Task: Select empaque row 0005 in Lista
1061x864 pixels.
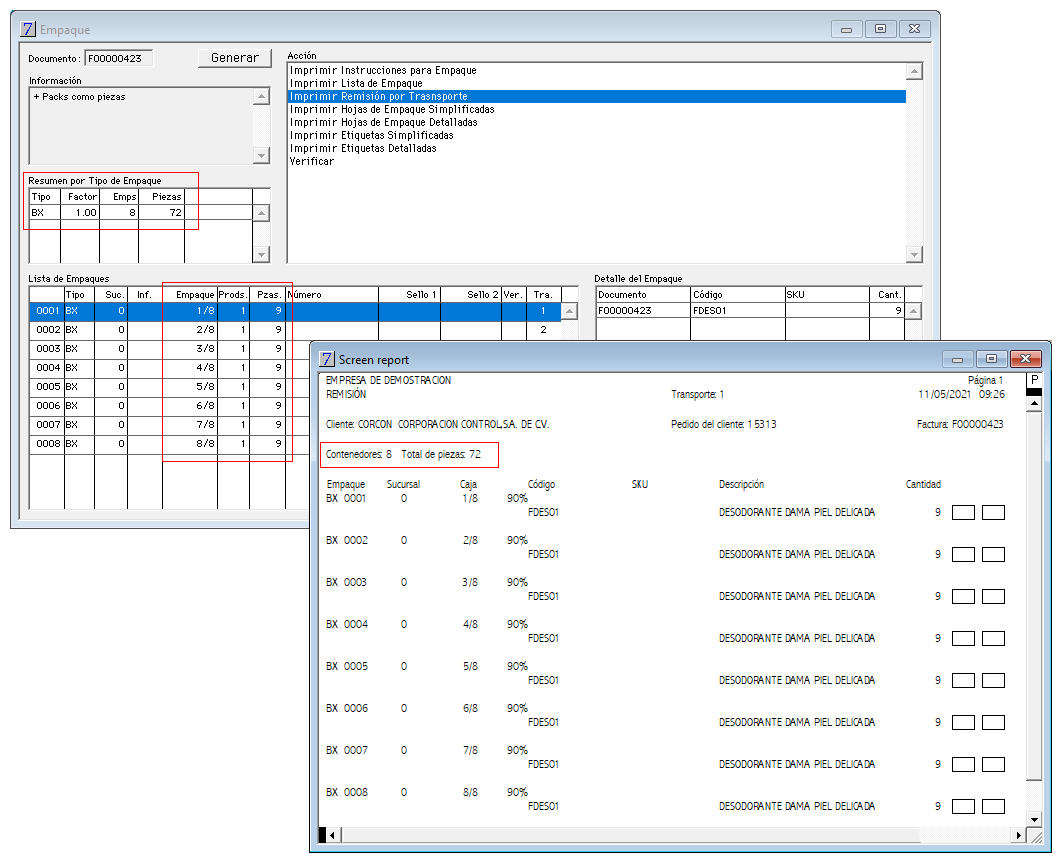Action: tap(169, 387)
